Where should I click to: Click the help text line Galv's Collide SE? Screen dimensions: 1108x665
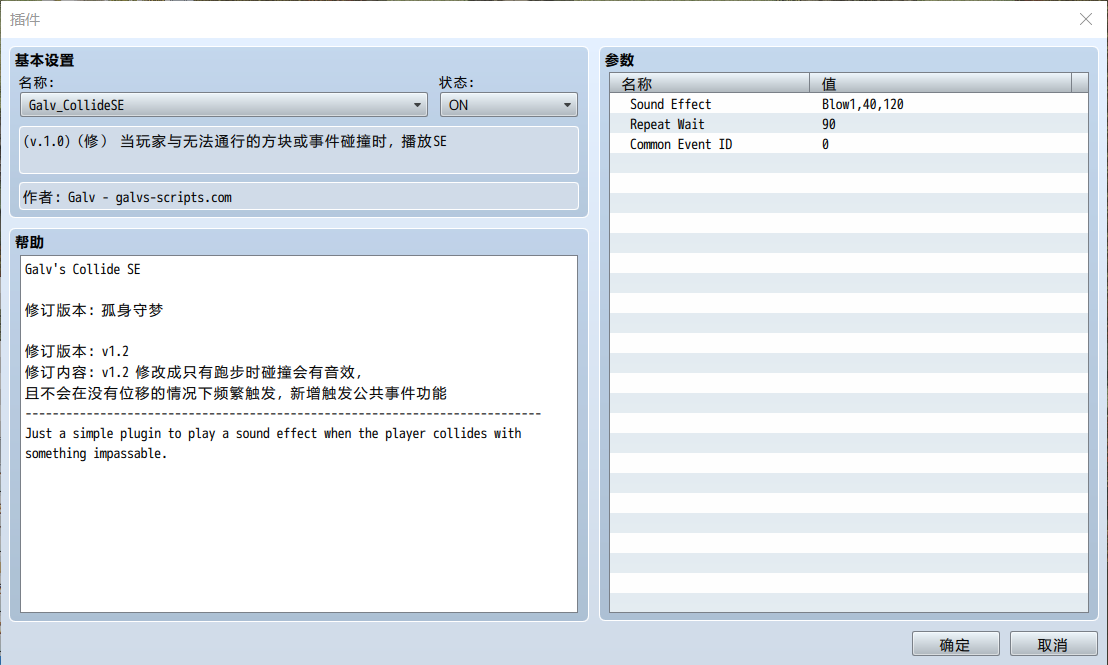tap(83, 269)
